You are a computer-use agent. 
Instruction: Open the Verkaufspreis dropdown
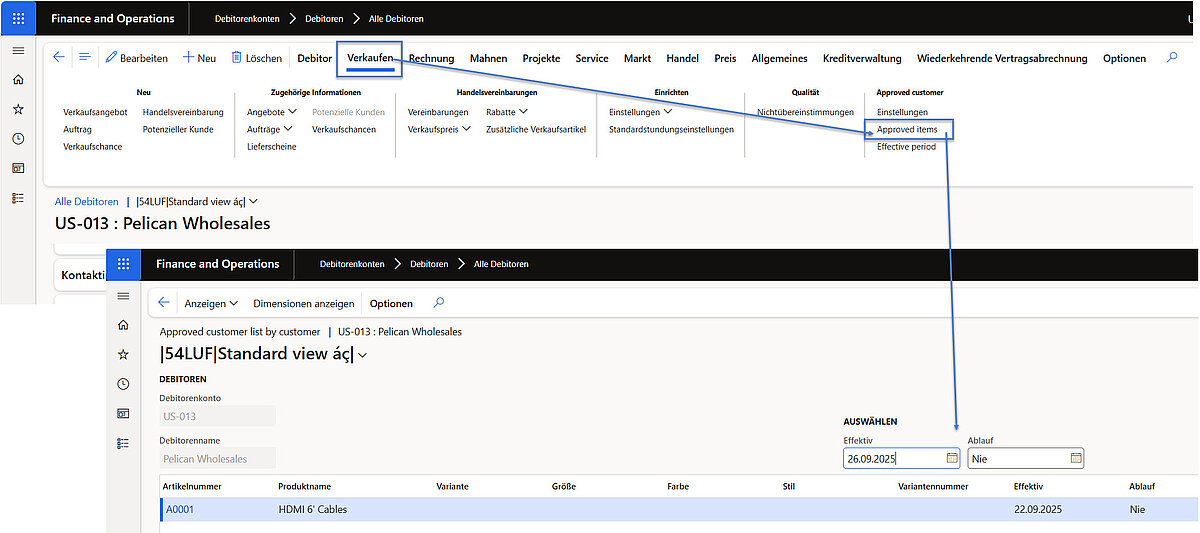(439, 129)
